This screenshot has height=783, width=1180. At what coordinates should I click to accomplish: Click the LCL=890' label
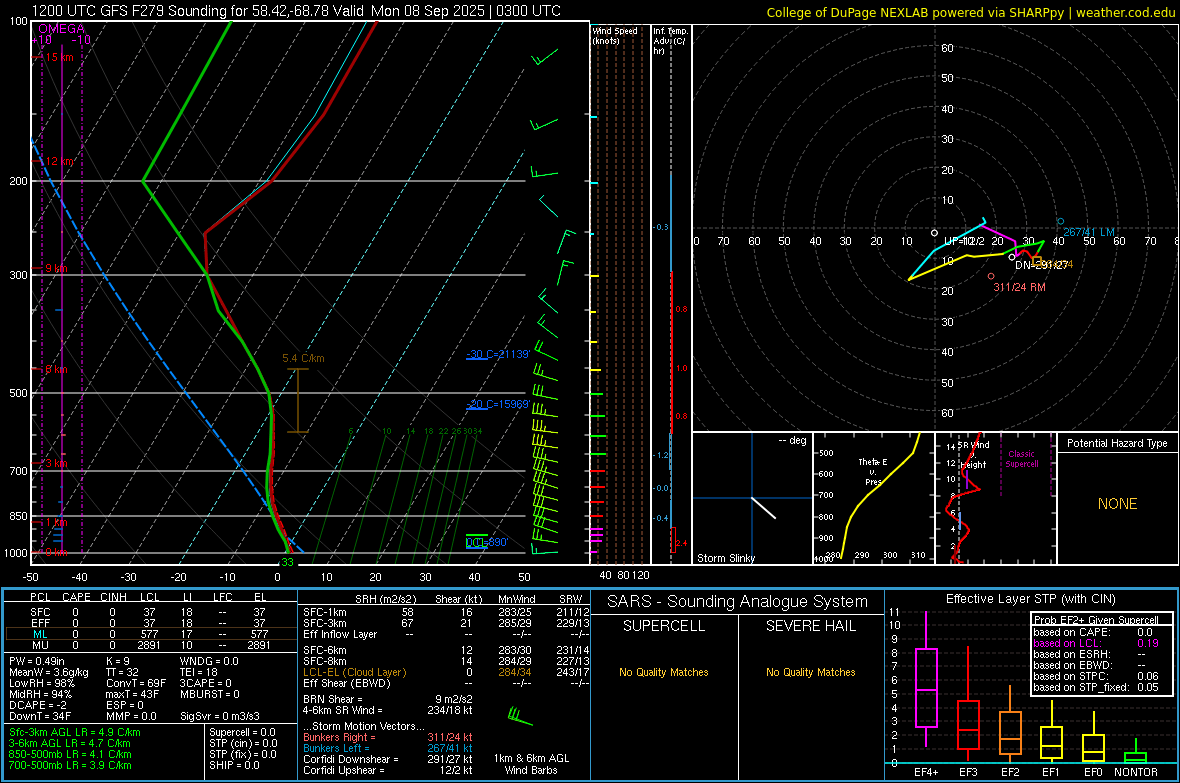point(487,542)
